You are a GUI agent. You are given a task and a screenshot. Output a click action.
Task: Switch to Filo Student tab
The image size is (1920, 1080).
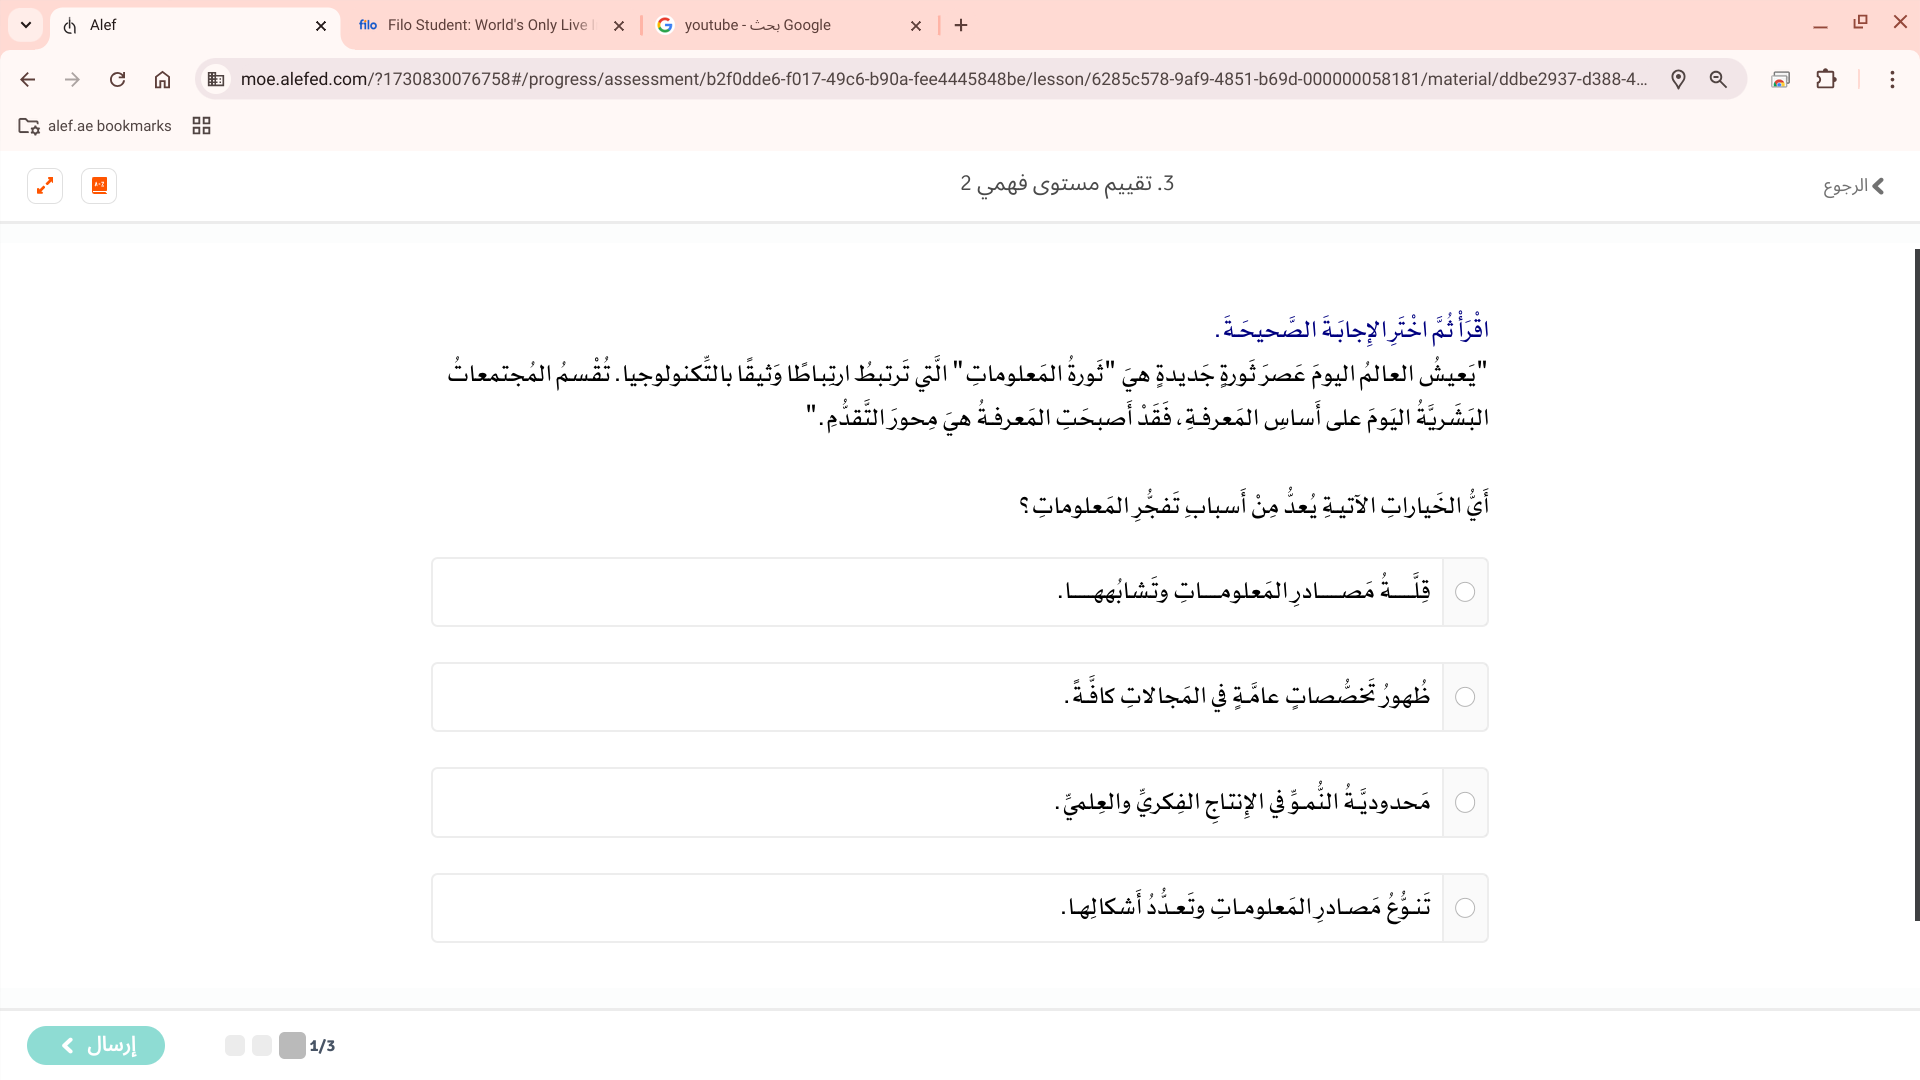[x=480, y=25]
